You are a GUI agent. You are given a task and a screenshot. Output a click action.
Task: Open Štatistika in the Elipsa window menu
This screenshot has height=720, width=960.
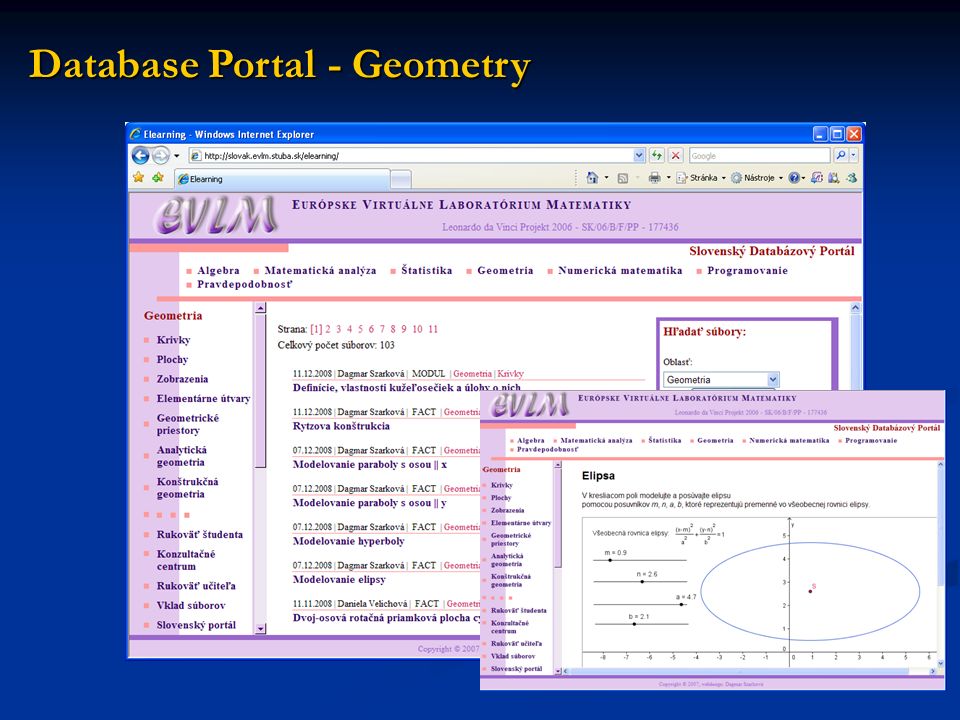(664, 440)
